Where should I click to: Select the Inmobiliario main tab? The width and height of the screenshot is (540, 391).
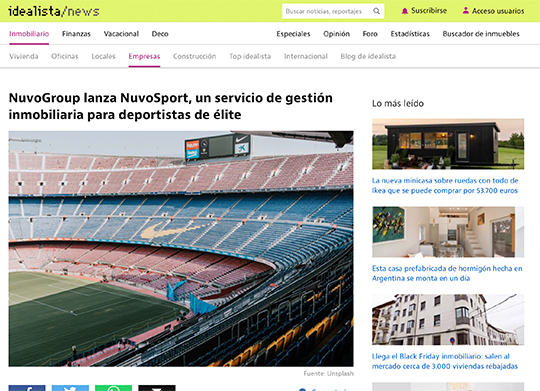(29, 34)
